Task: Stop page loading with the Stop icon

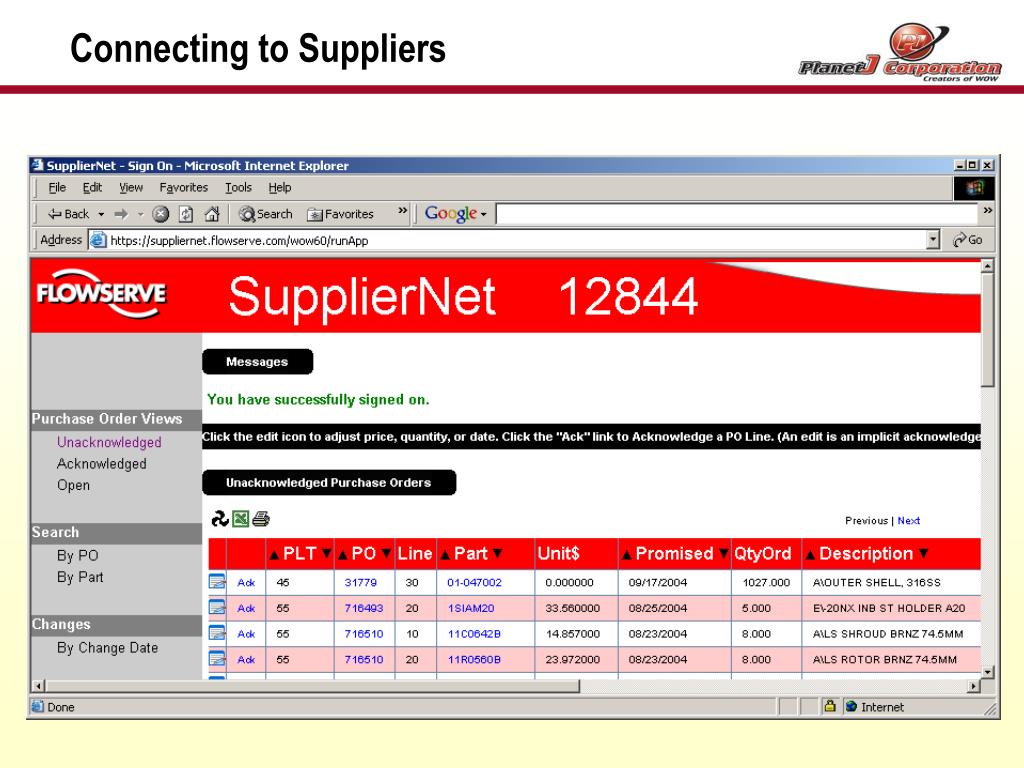Action: [161, 214]
